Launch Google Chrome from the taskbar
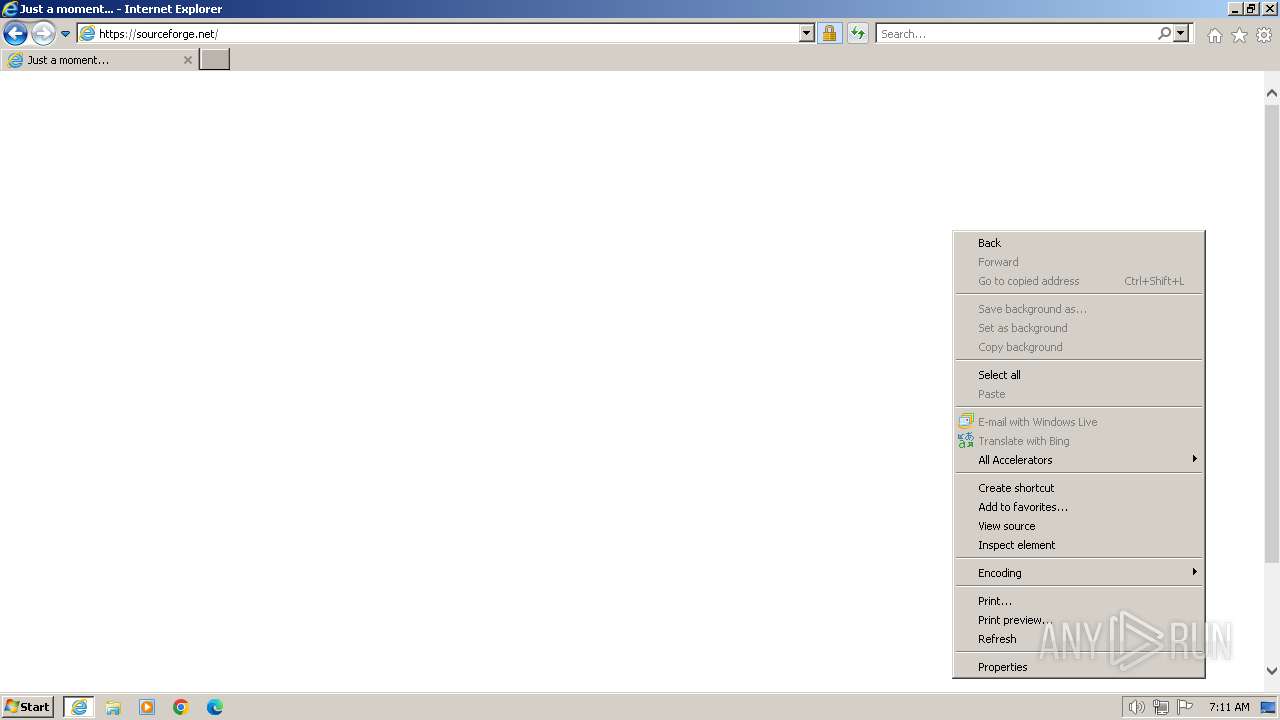 click(x=181, y=707)
